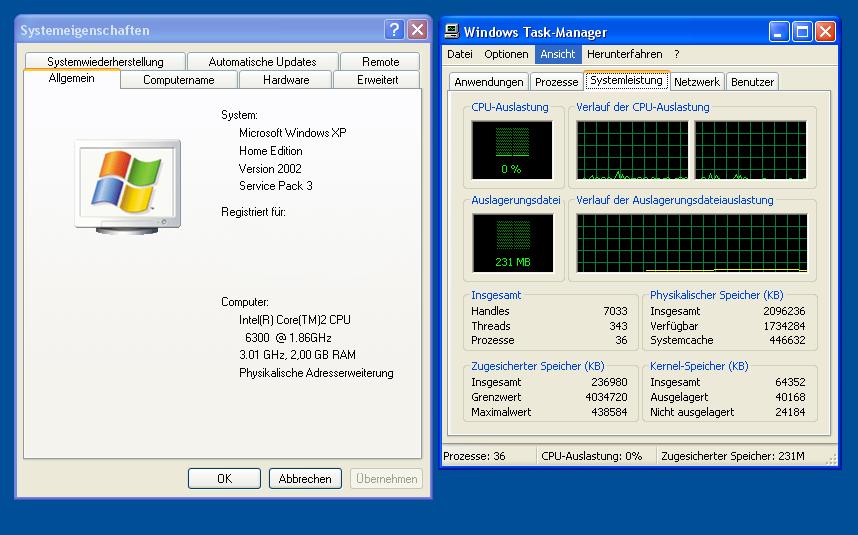Click the Threads value 343
858x535 pixels.
[x=618, y=325]
